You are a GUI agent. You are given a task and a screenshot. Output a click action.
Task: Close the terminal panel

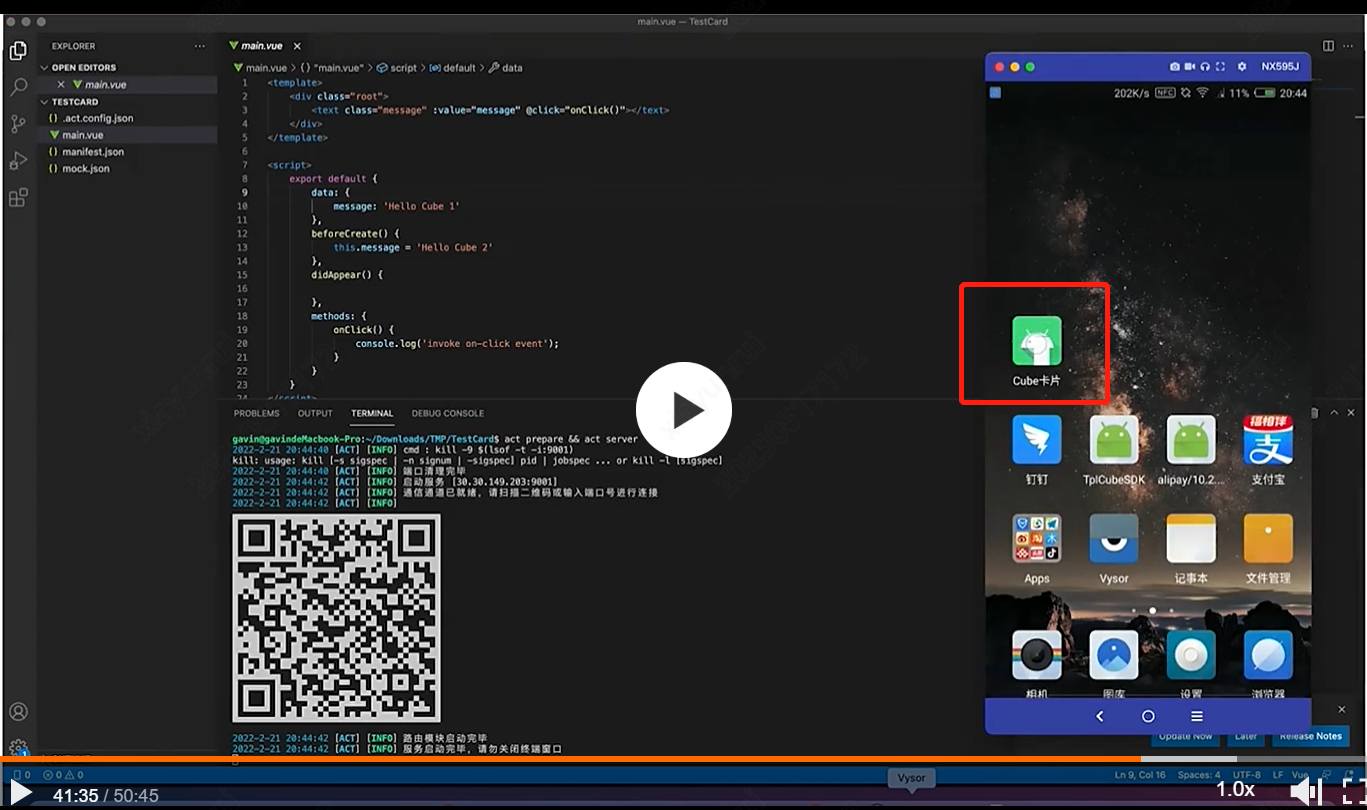tap(1351, 412)
